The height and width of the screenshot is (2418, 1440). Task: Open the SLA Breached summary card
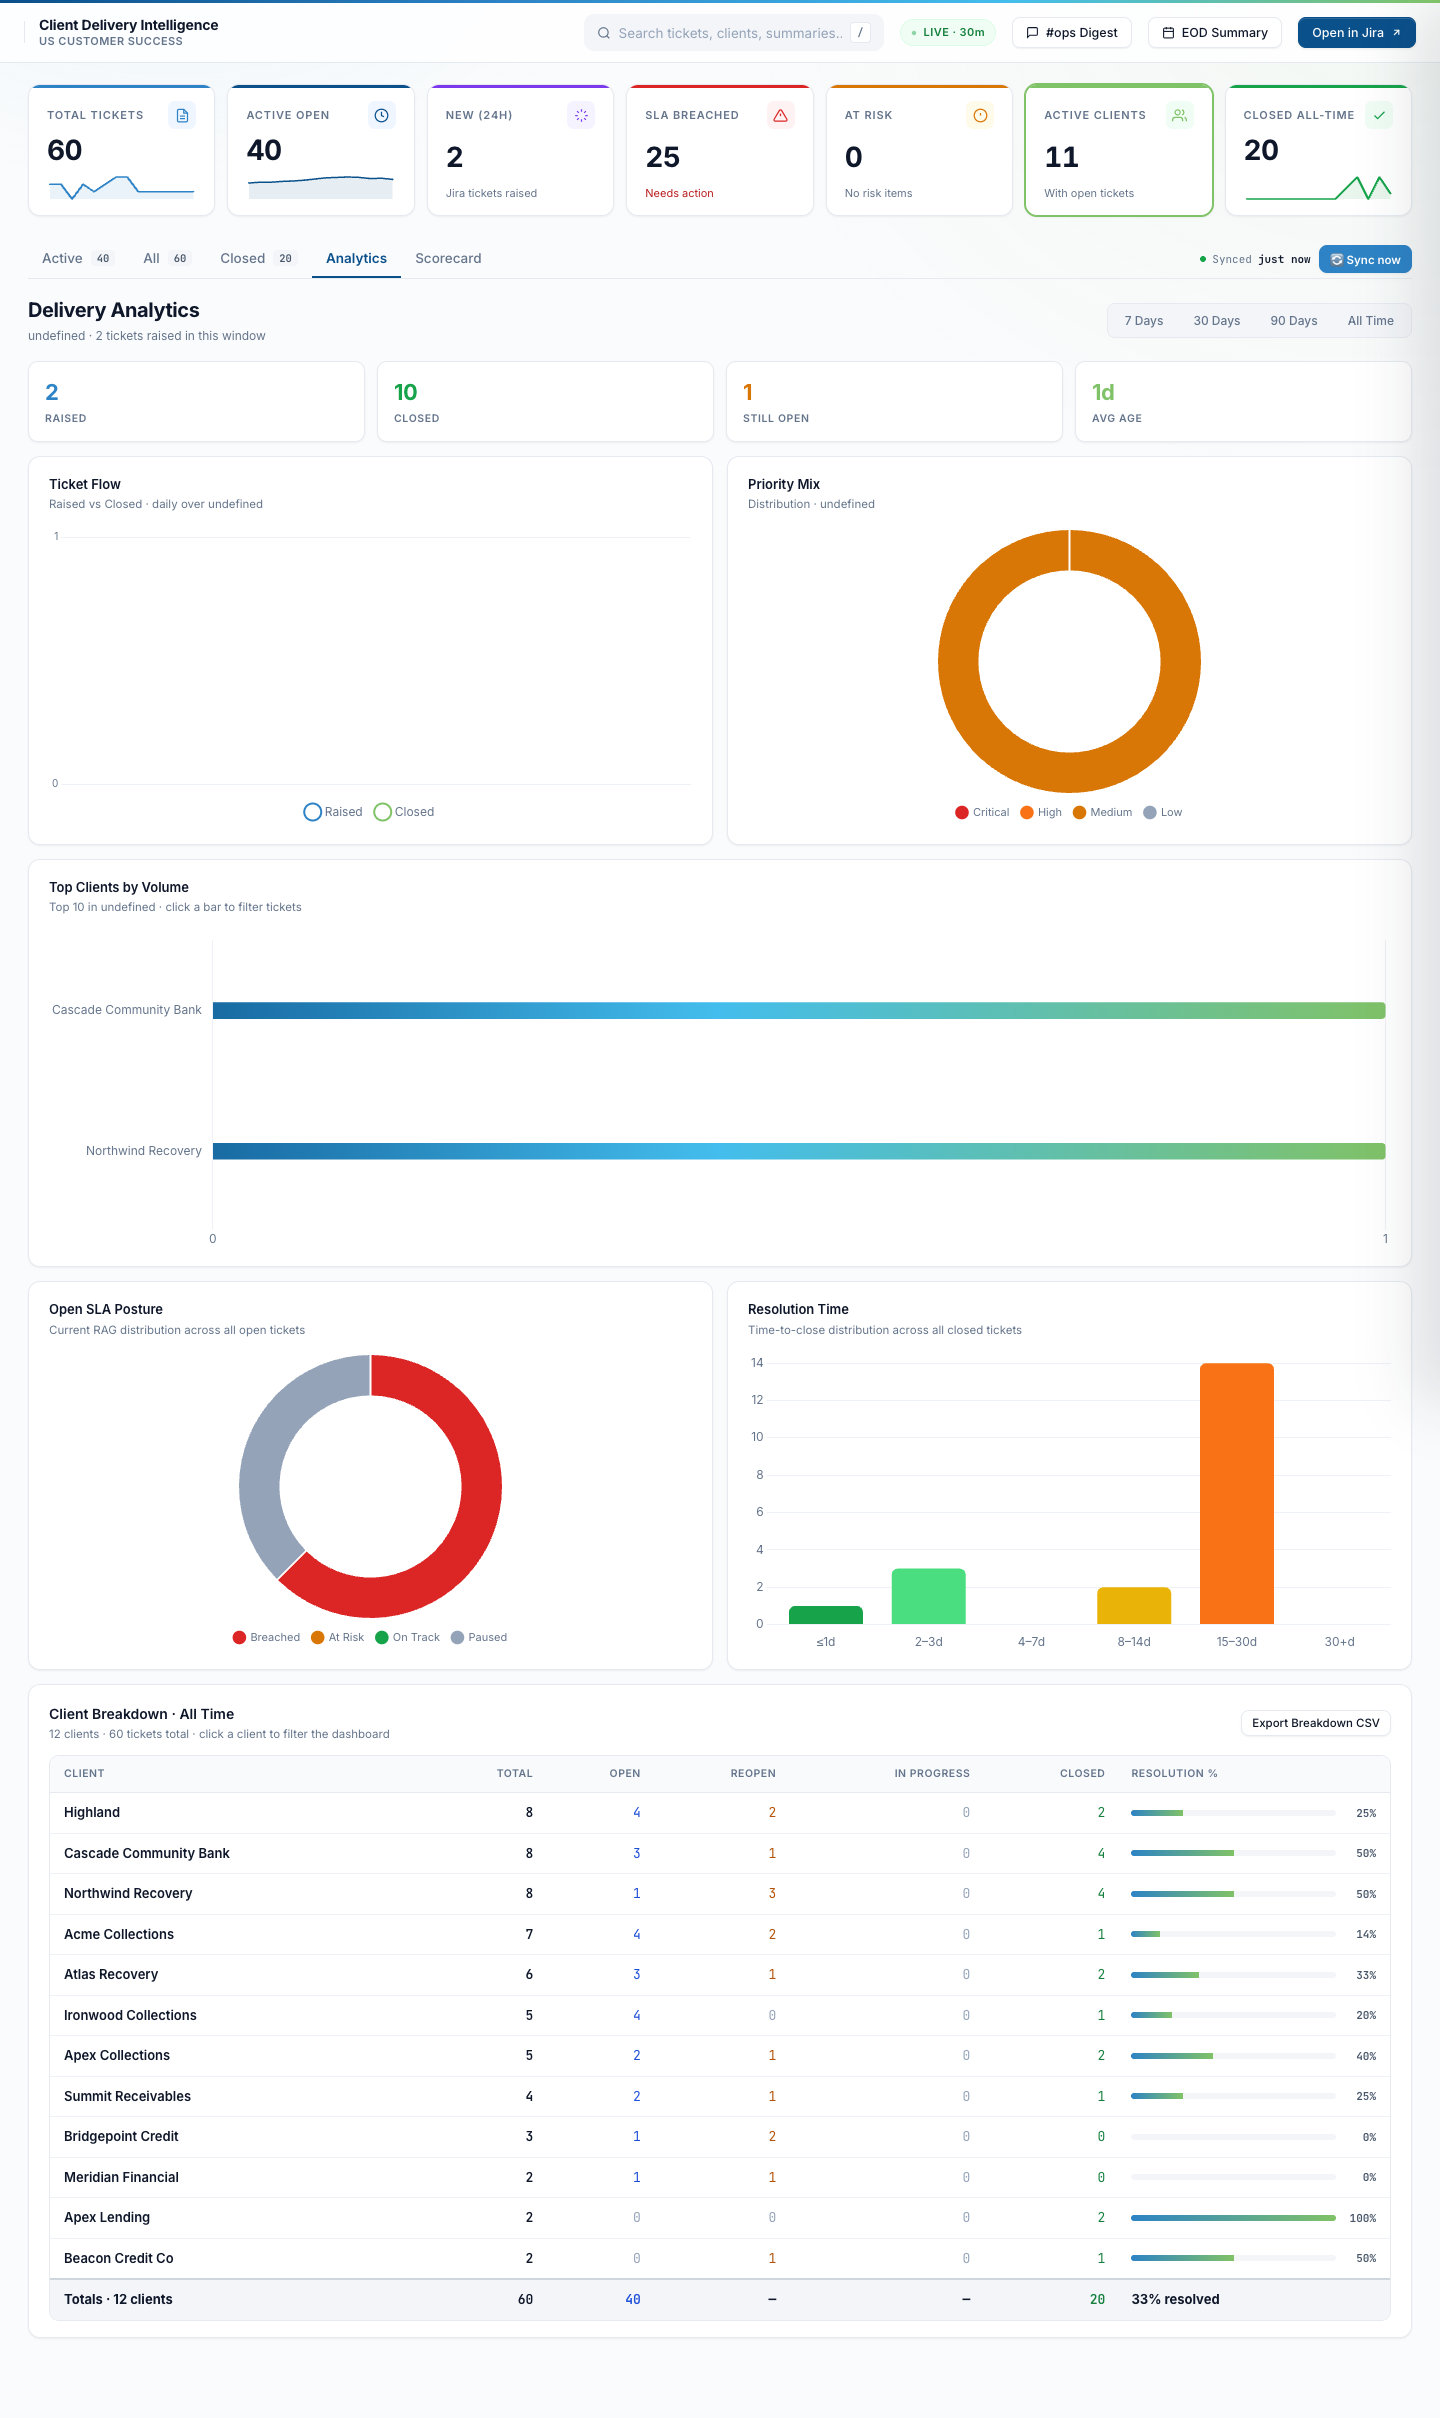(719, 150)
